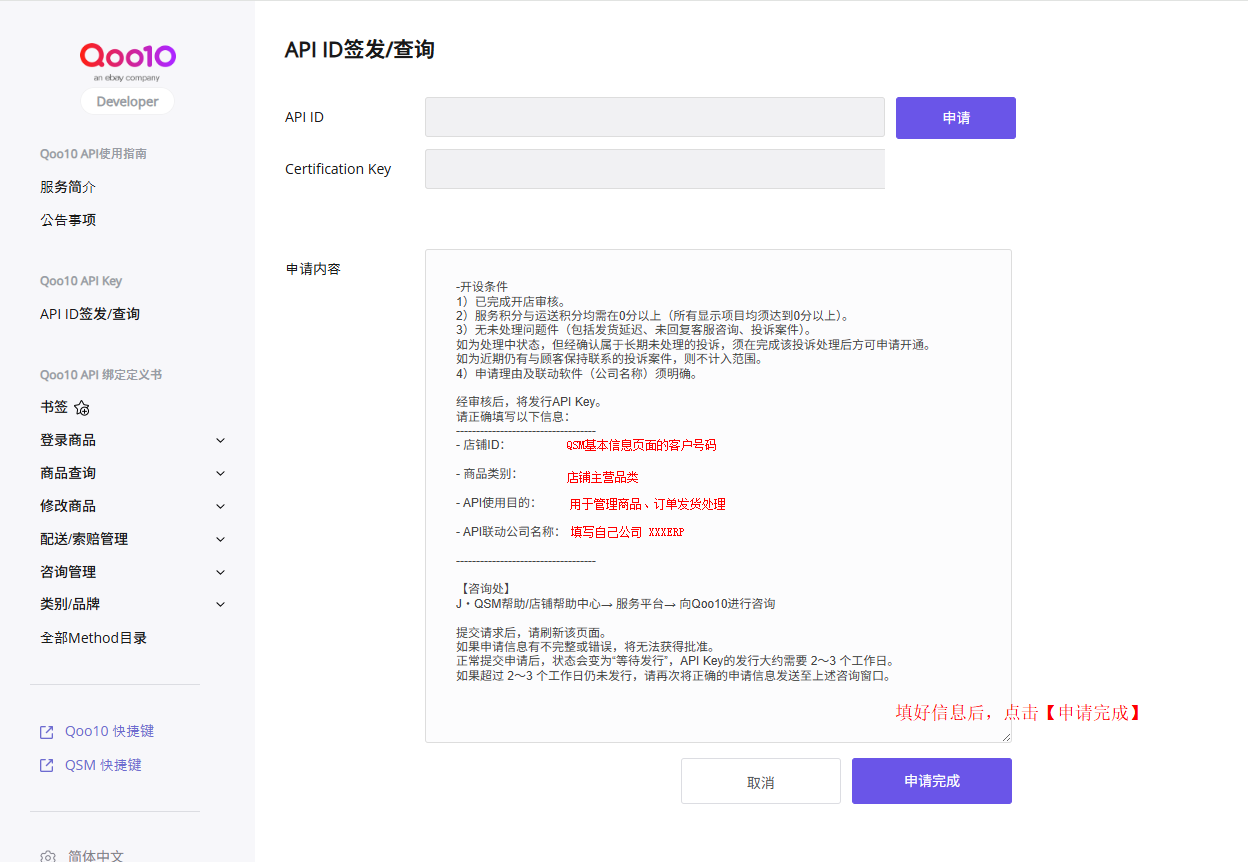Viewport: 1248px width, 862px height.
Task: Open 全部Method目录 list
Action: tap(94, 638)
